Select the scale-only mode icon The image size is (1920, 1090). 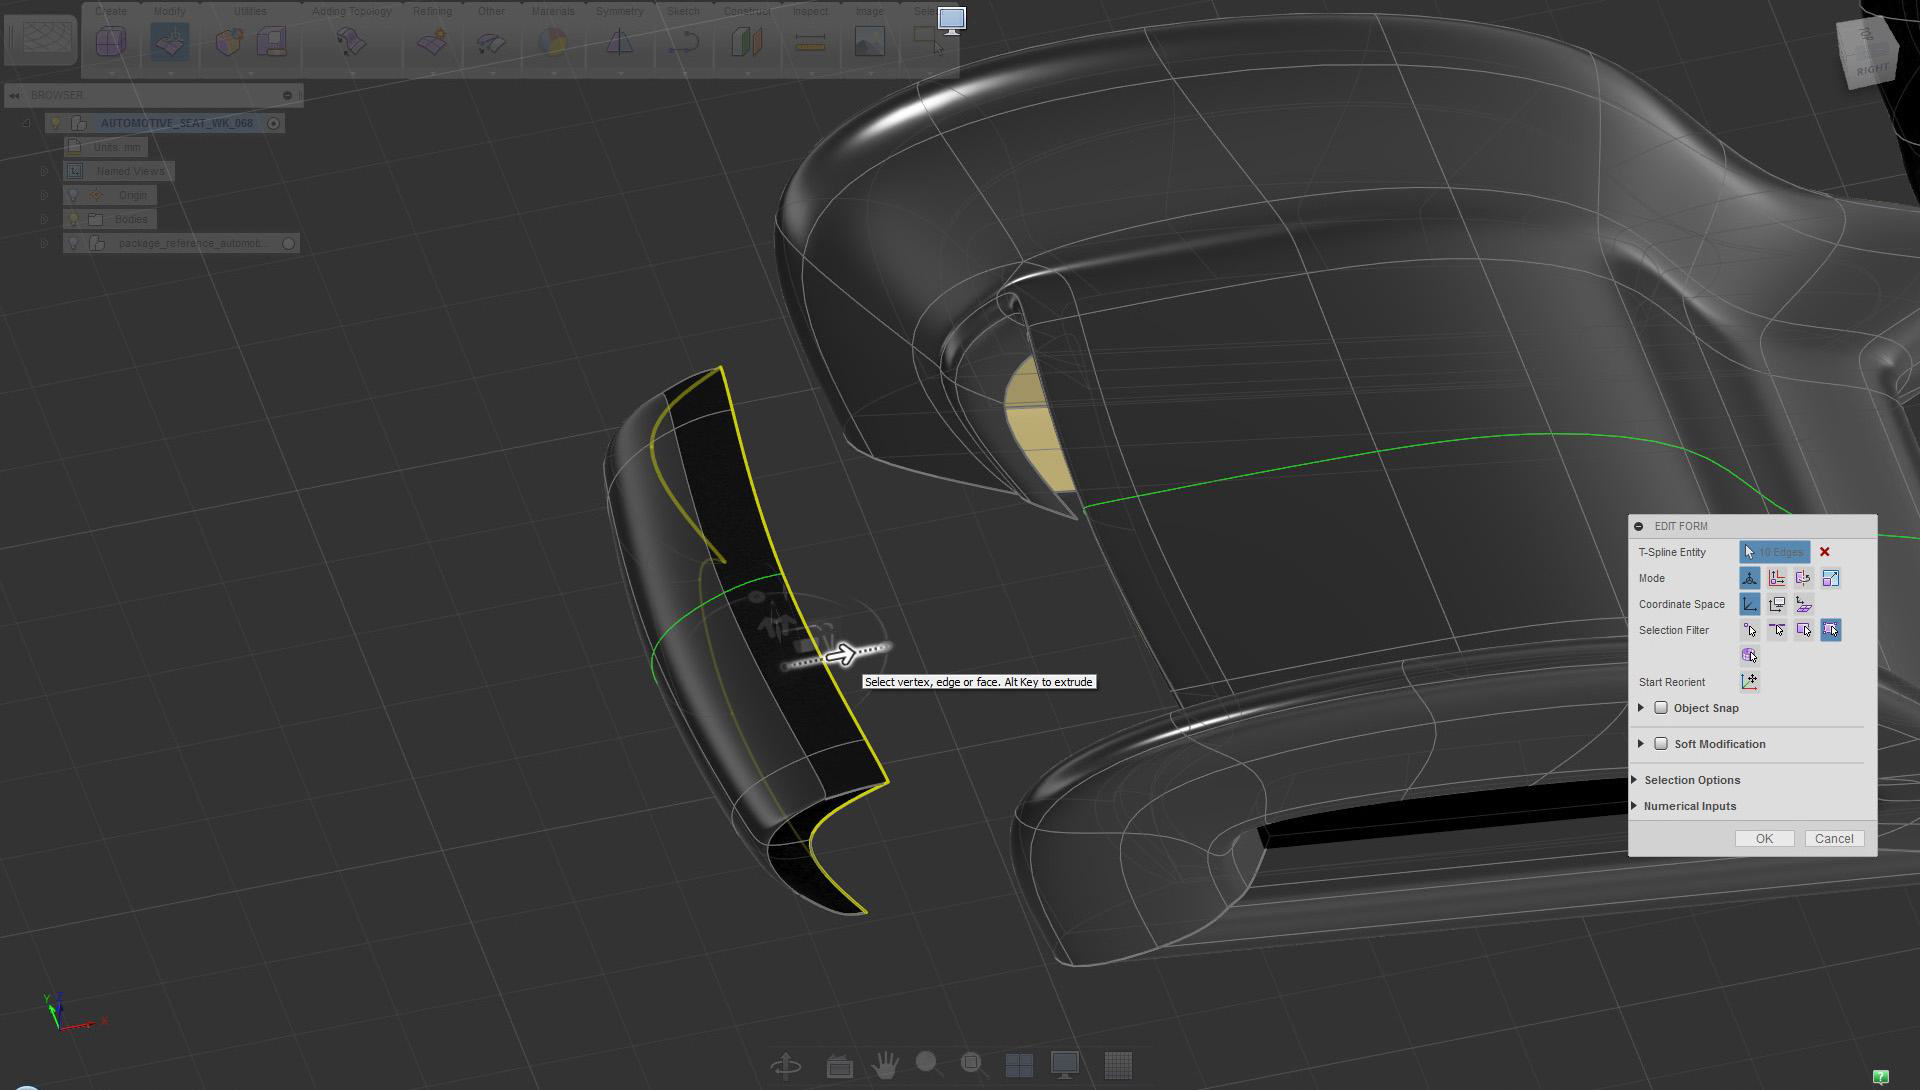1830,578
